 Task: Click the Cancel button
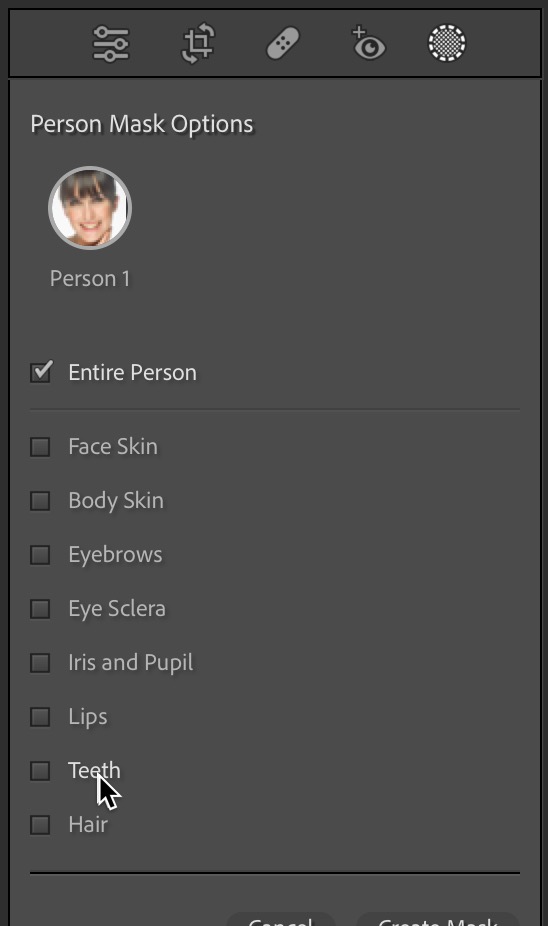coord(281,920)
